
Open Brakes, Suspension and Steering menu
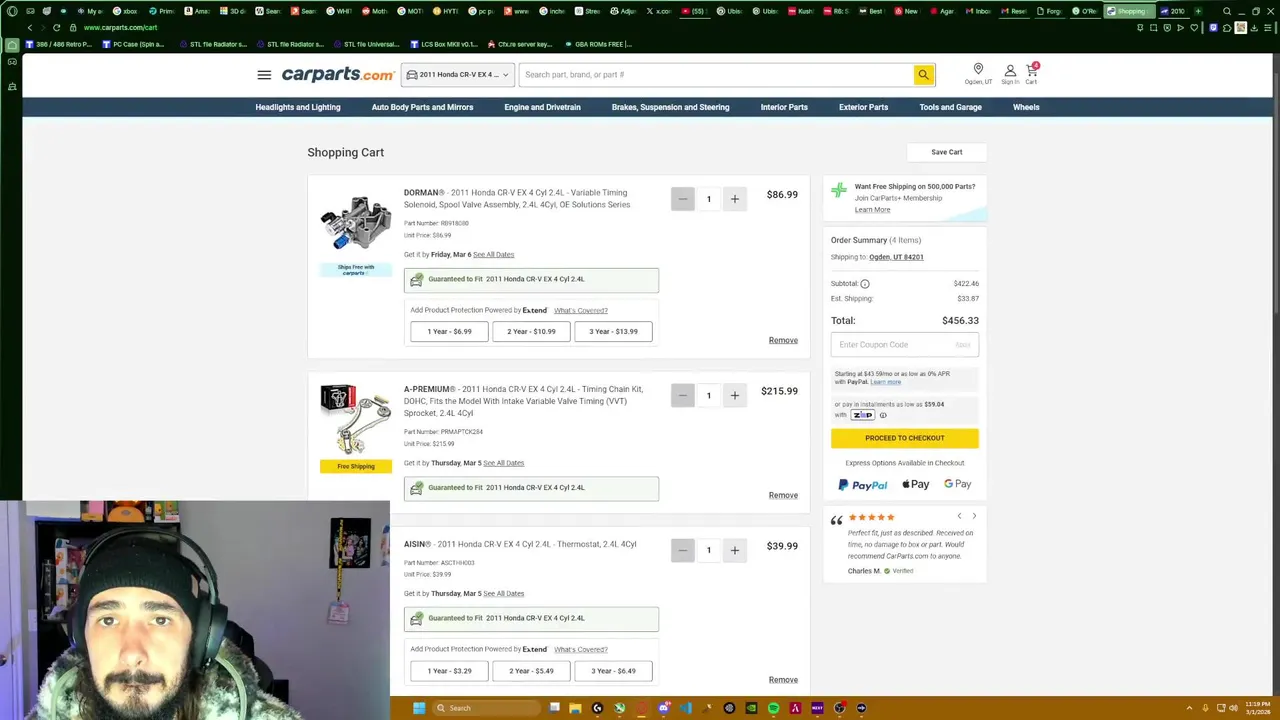670,107
